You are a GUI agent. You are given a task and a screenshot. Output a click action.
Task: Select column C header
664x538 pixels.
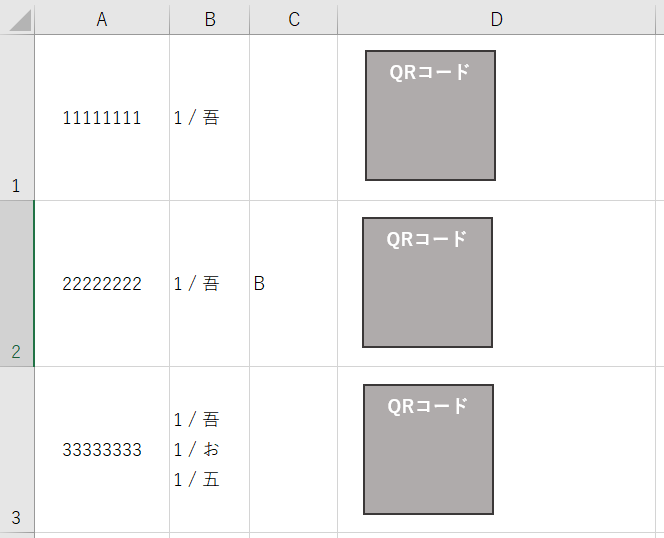point(294,19)
